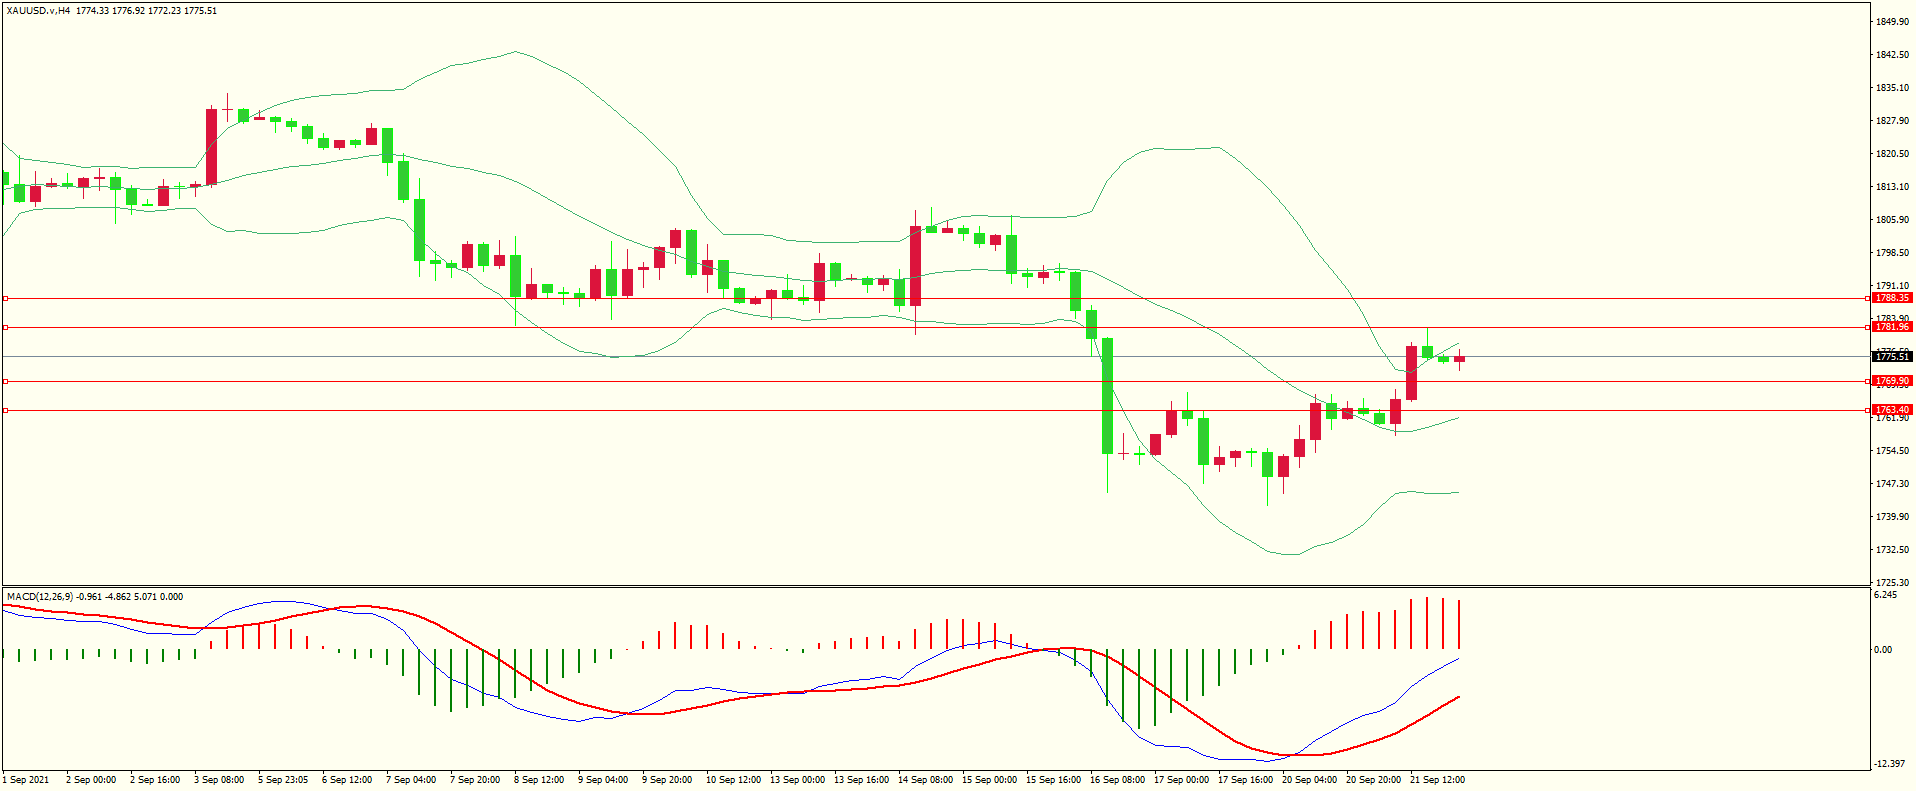Click the 1739.90 price axis label
Screen dimensions: 1916x791
click(x=1892, y=517)
